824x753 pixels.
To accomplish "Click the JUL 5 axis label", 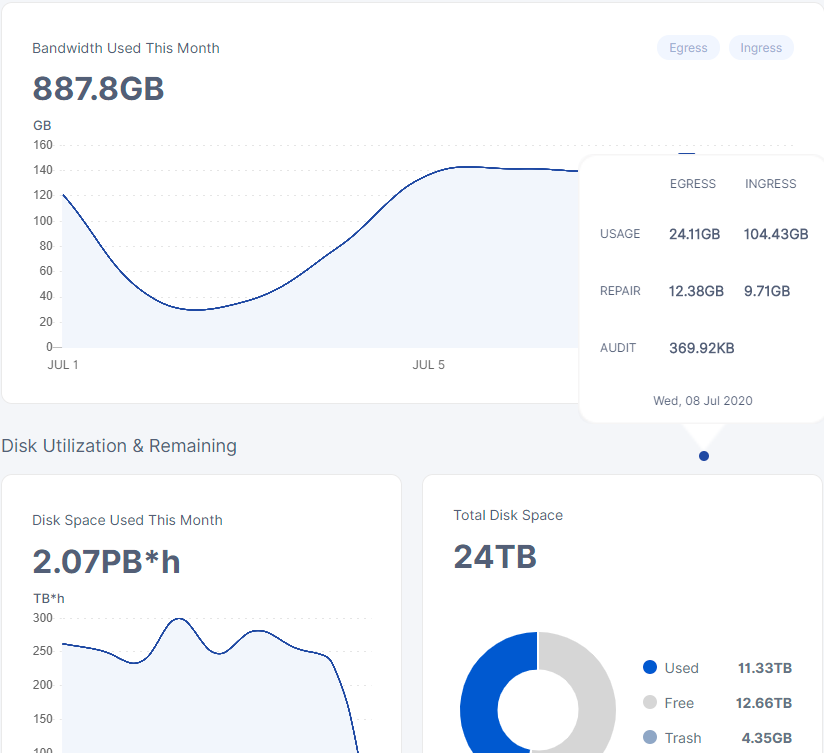I will (x=428, y=365).
